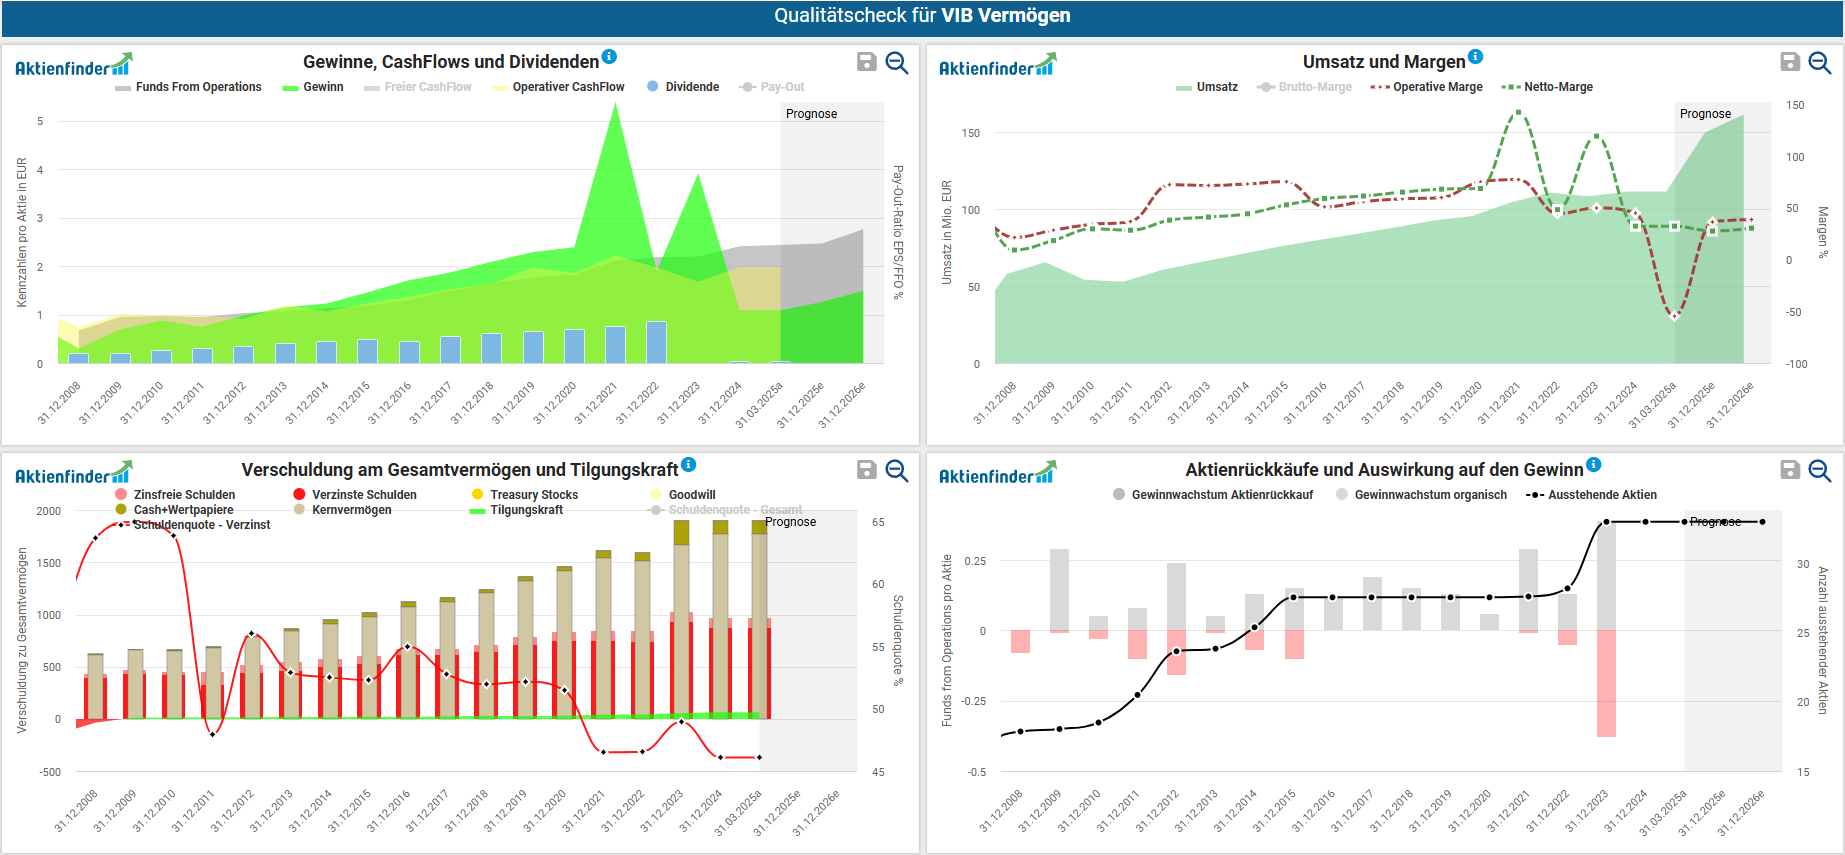Open info icon next to Gewinne, CashFlows title
Viewport: 1845px width, 855px height.
tap(609, 57)
